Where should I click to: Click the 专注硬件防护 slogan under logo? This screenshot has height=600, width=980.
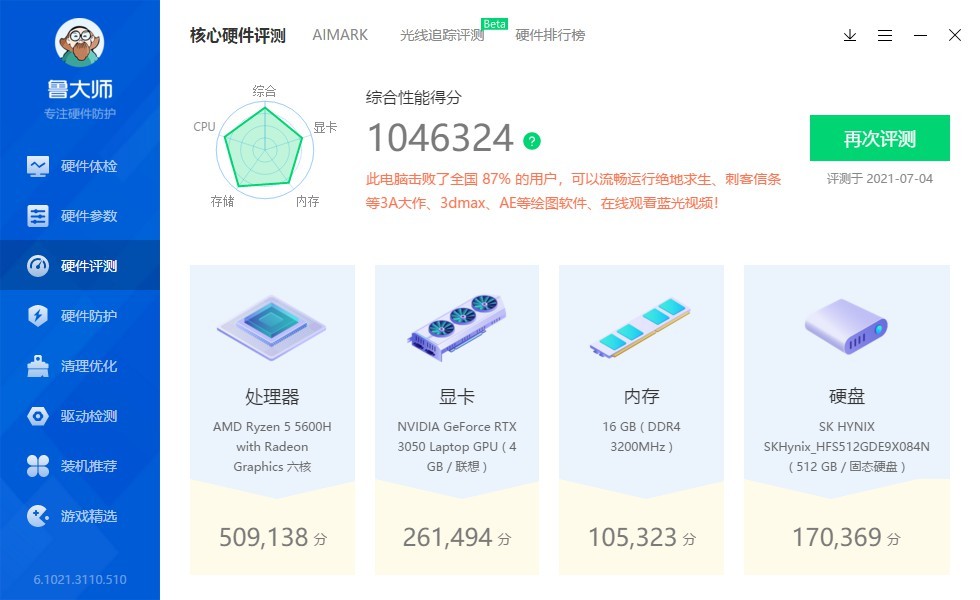[80, 114]
